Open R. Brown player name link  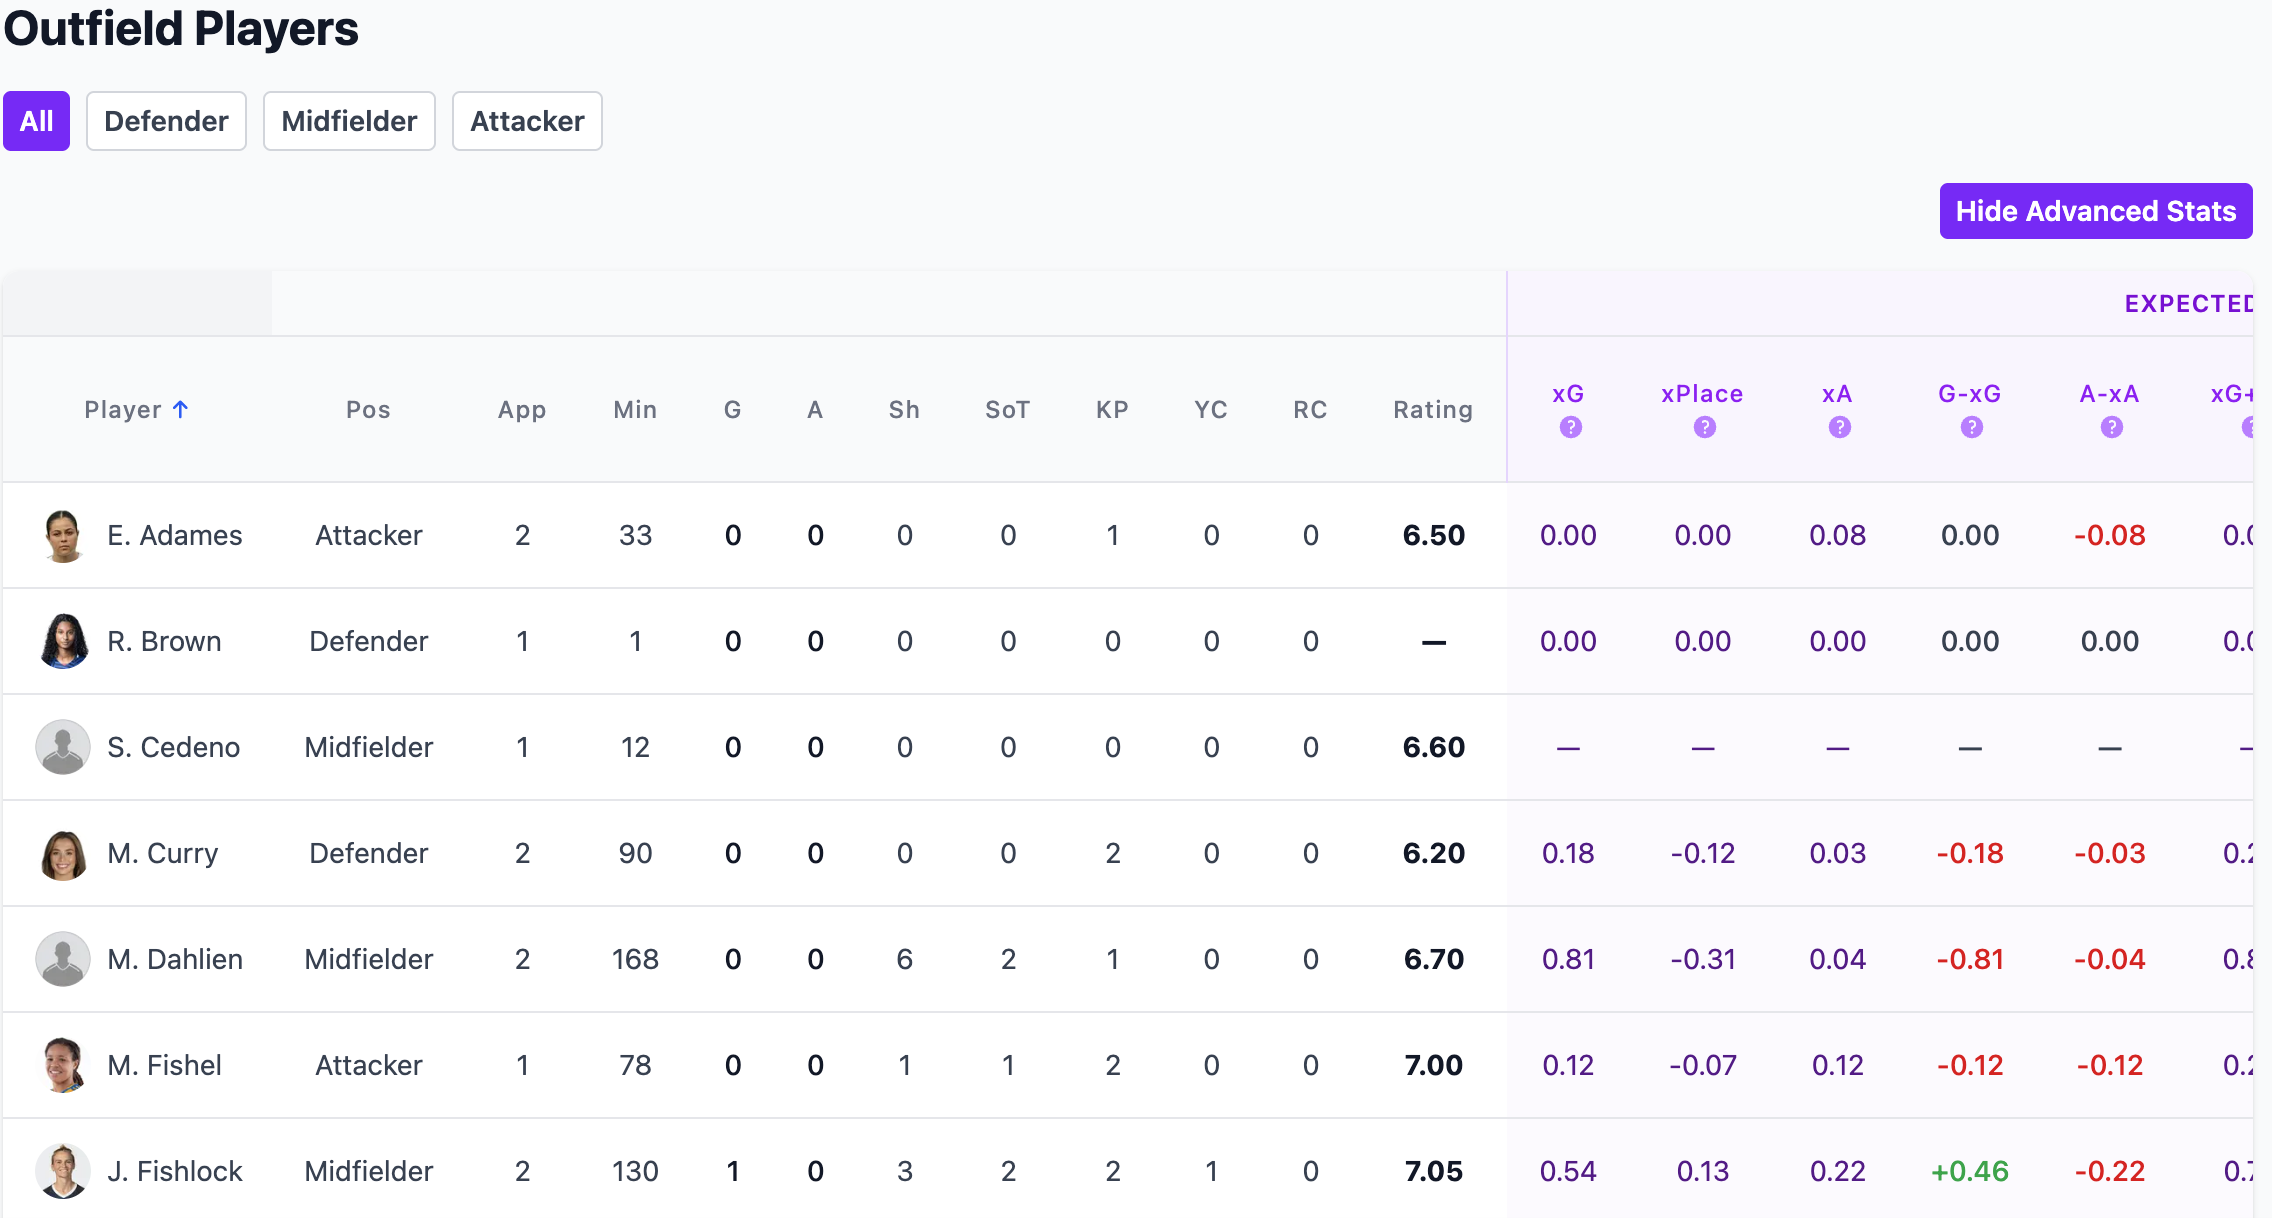click(164, 641)
